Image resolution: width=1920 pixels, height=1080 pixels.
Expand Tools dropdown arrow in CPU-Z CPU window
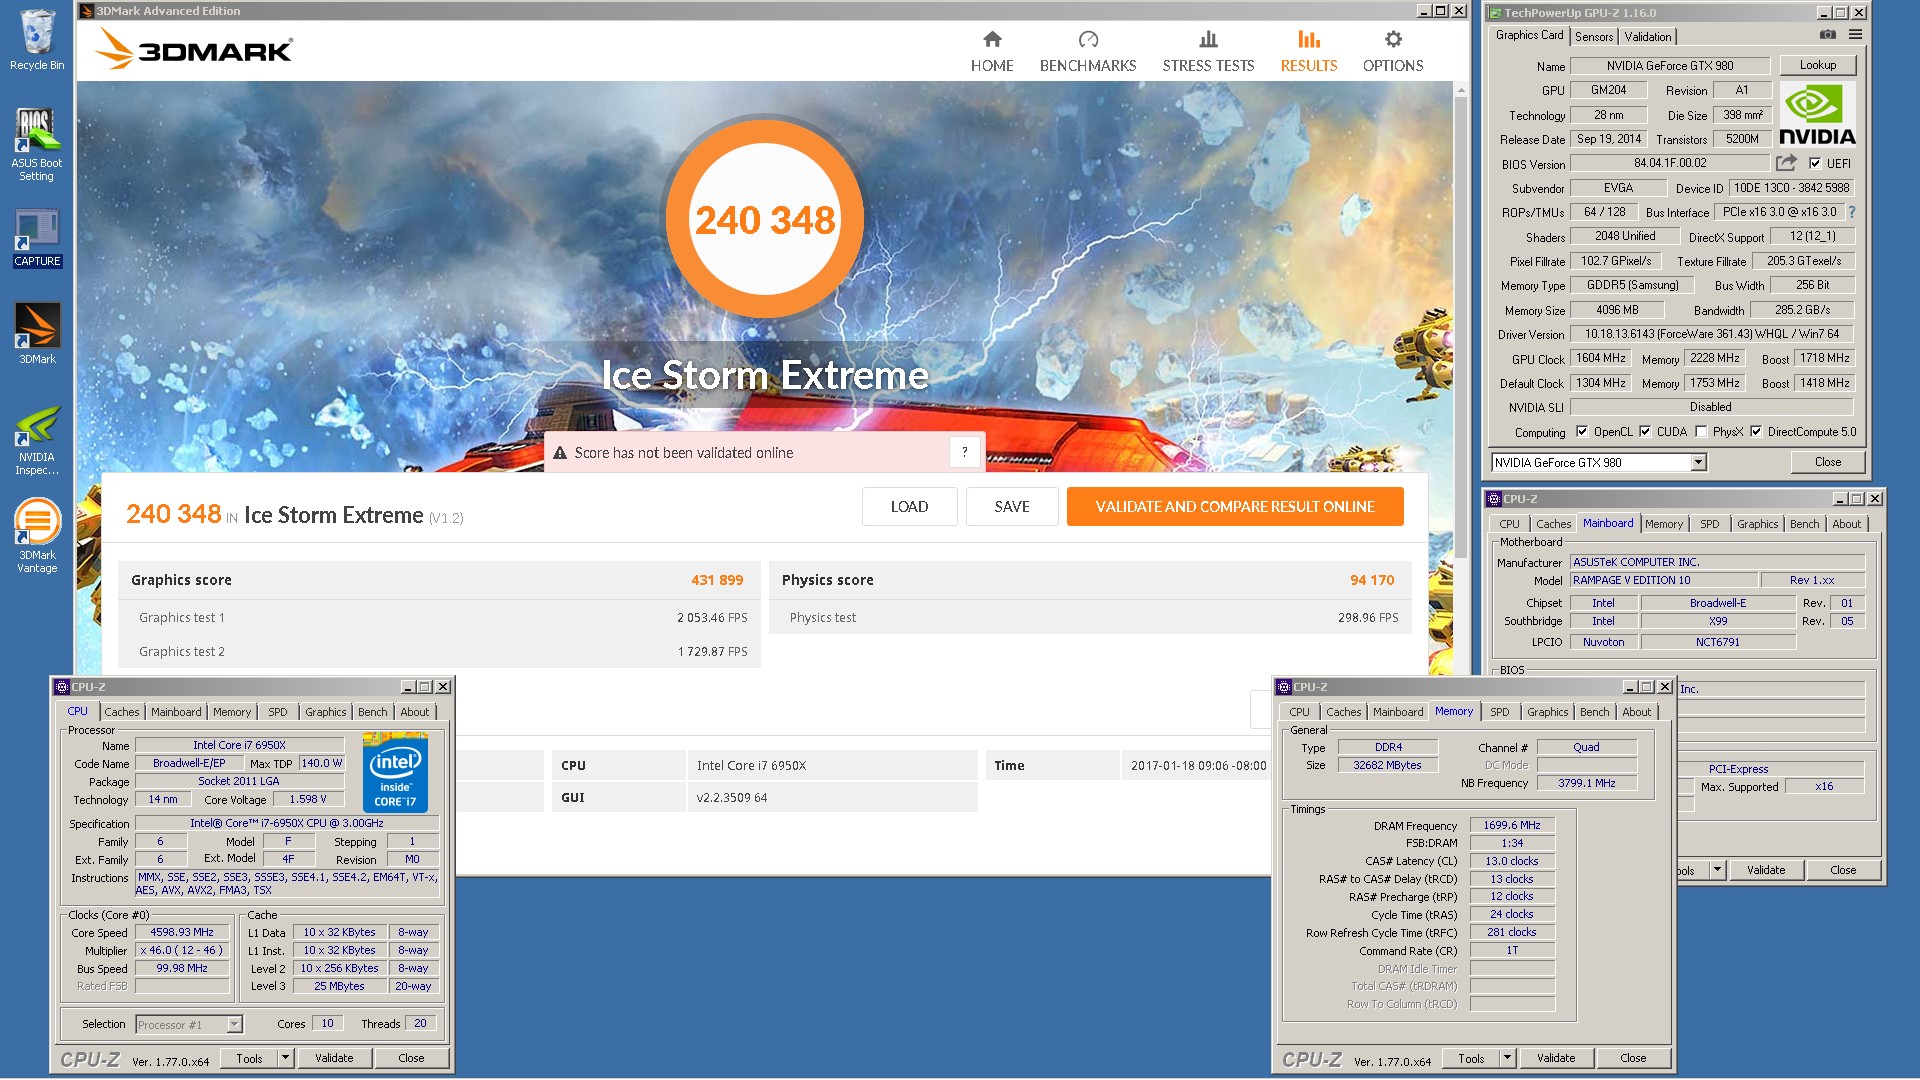285,1058
